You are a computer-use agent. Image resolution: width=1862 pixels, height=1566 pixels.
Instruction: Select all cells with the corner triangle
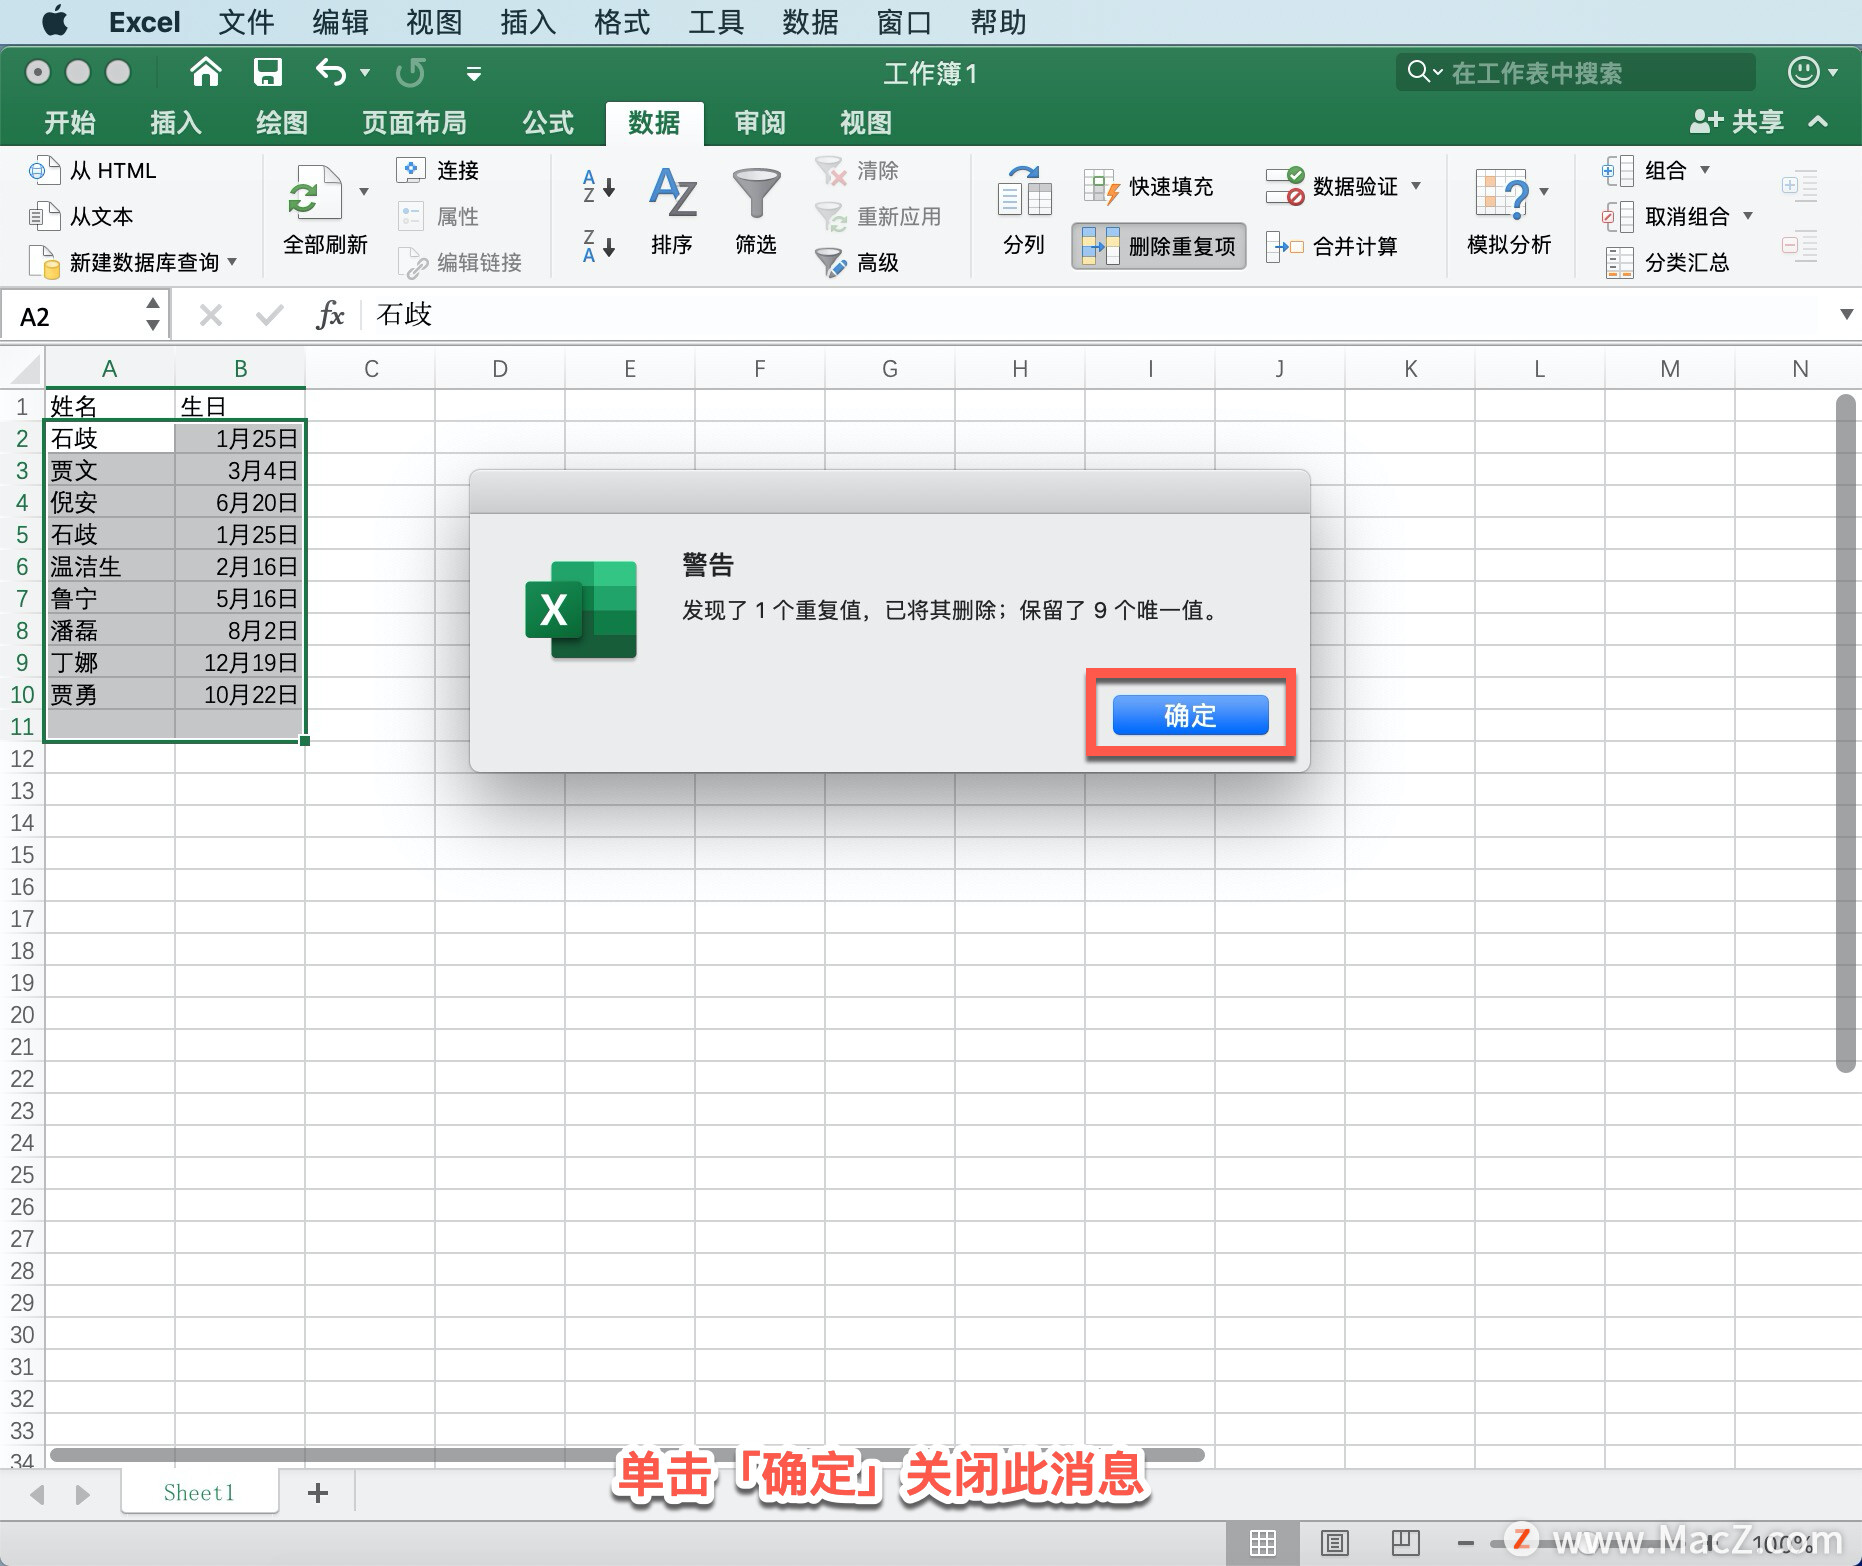coord(26,369)
